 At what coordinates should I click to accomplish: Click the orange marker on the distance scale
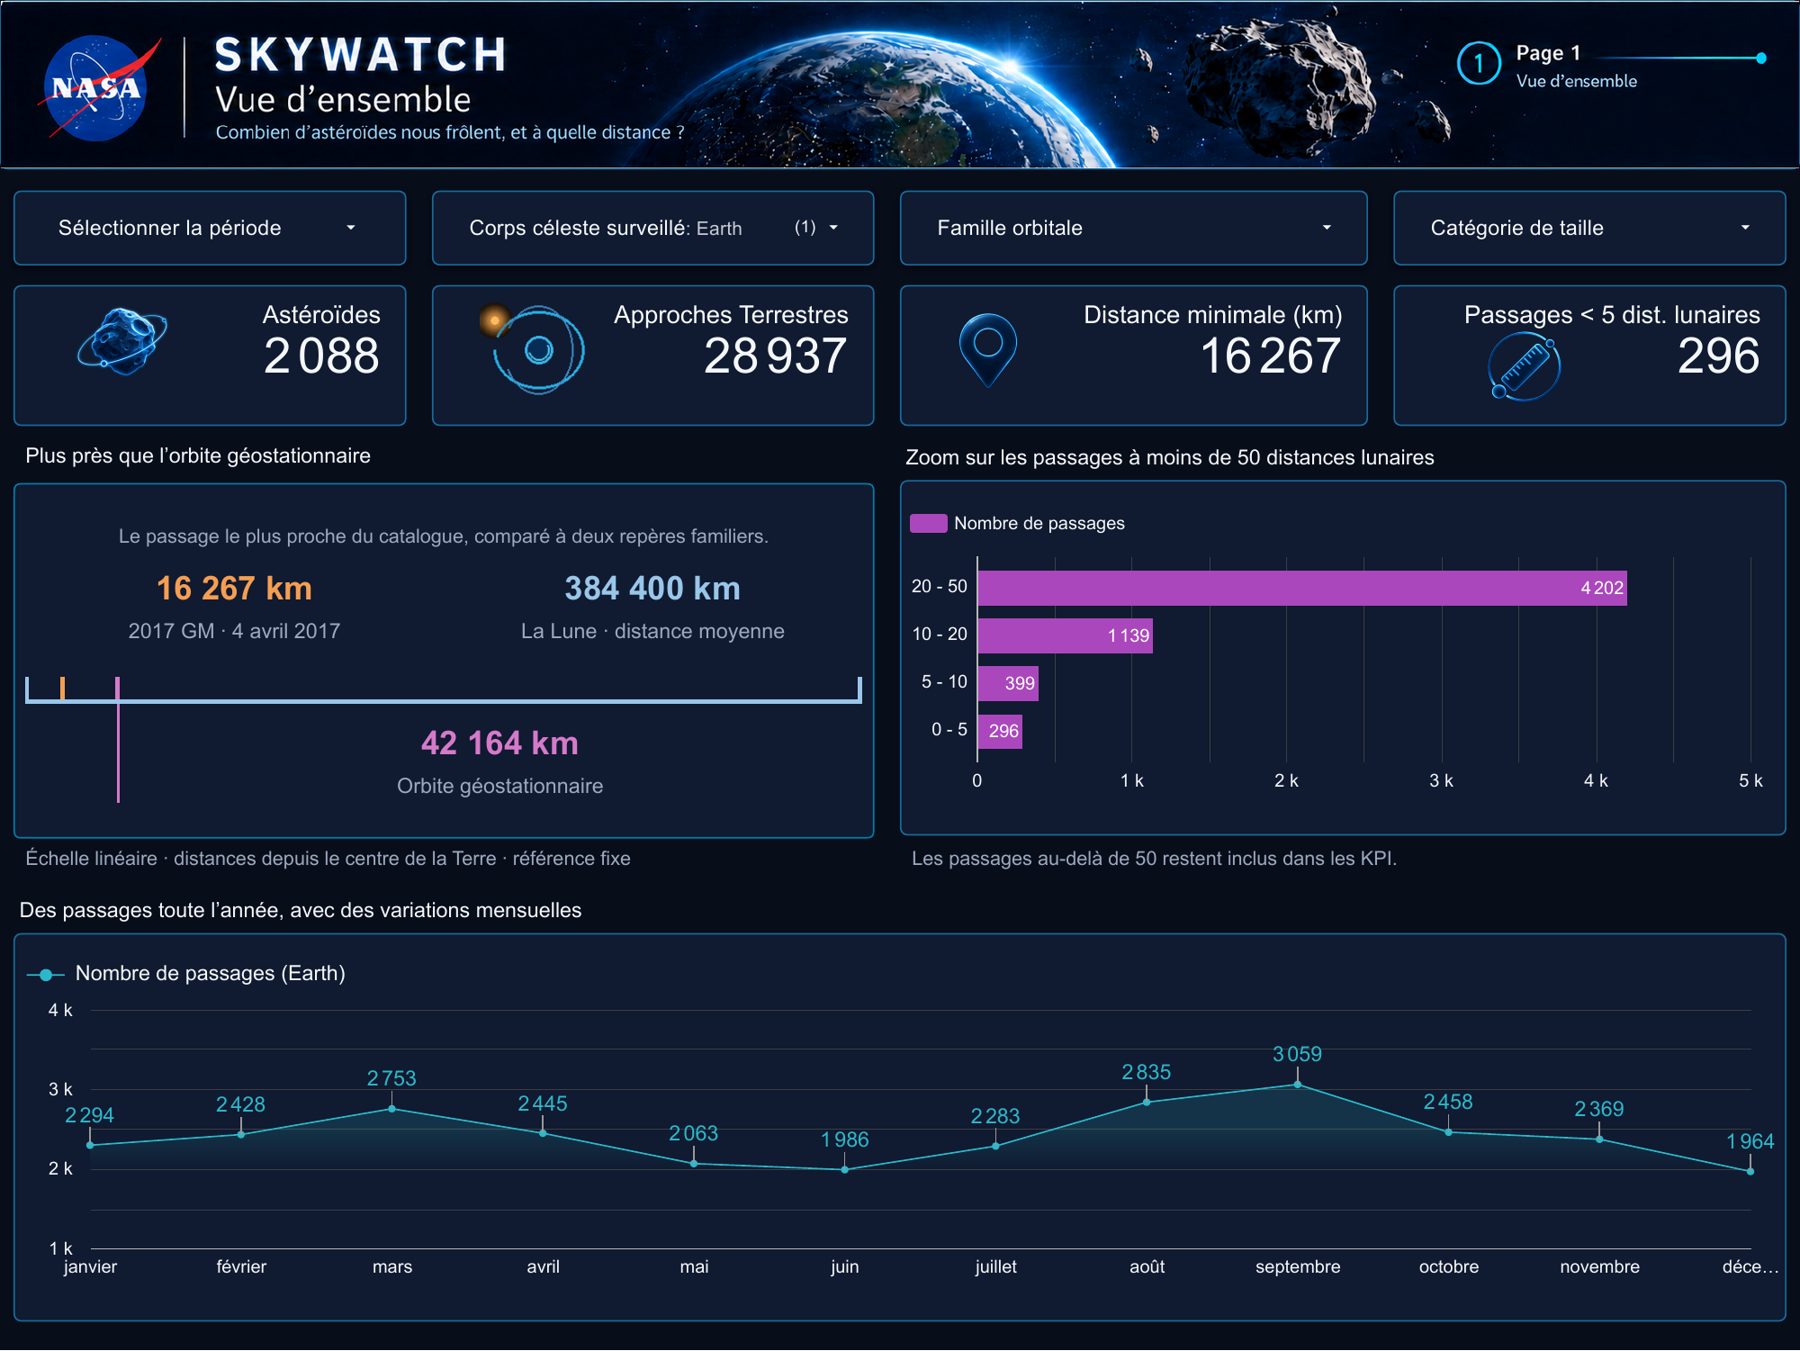62,688
